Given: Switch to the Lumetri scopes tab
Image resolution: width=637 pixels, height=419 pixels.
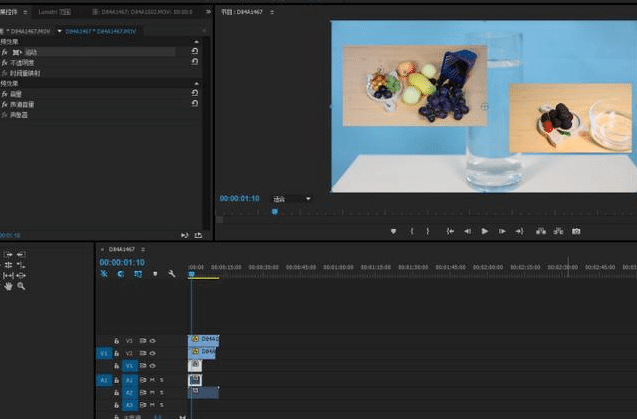Looking at the screenshot, I should tap(53, 12).
